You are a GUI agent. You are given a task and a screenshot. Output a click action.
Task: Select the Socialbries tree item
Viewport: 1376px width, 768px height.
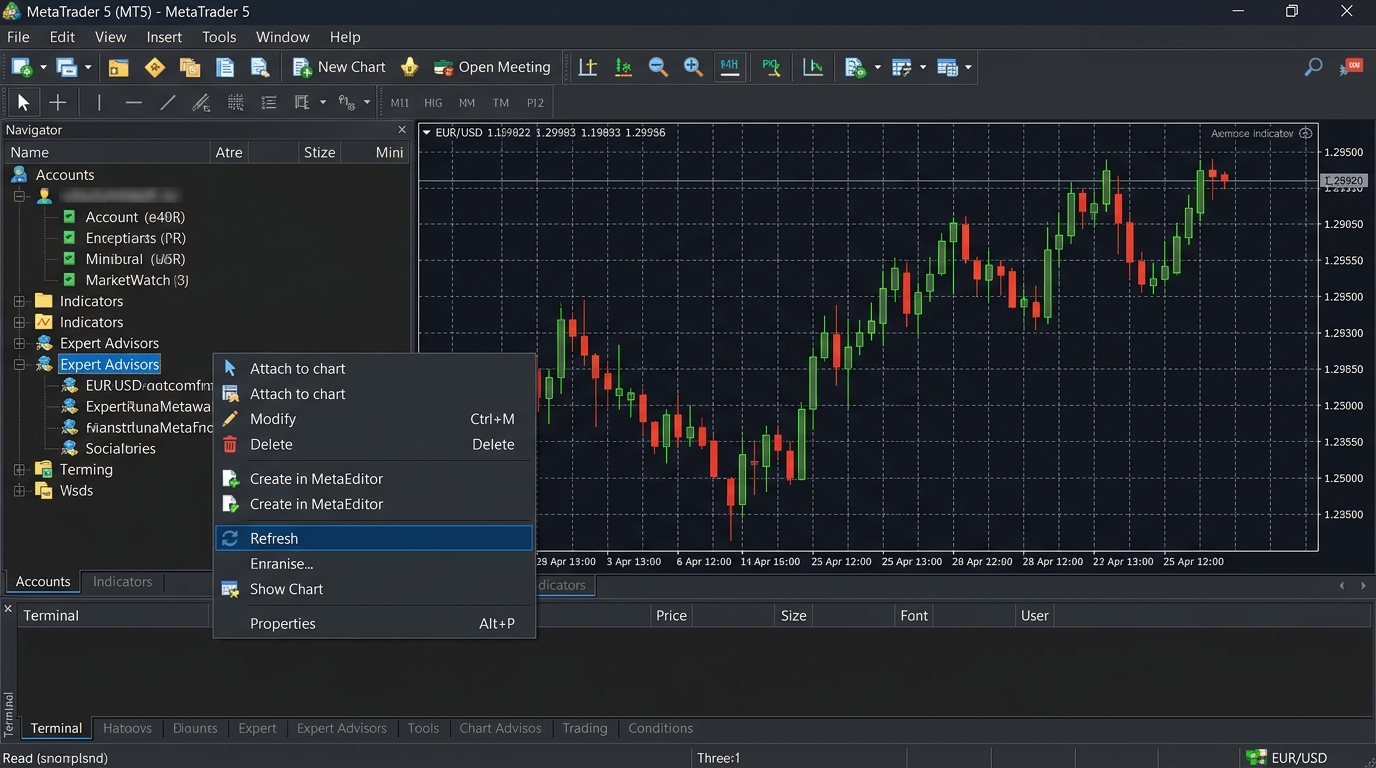click(120, 448)
